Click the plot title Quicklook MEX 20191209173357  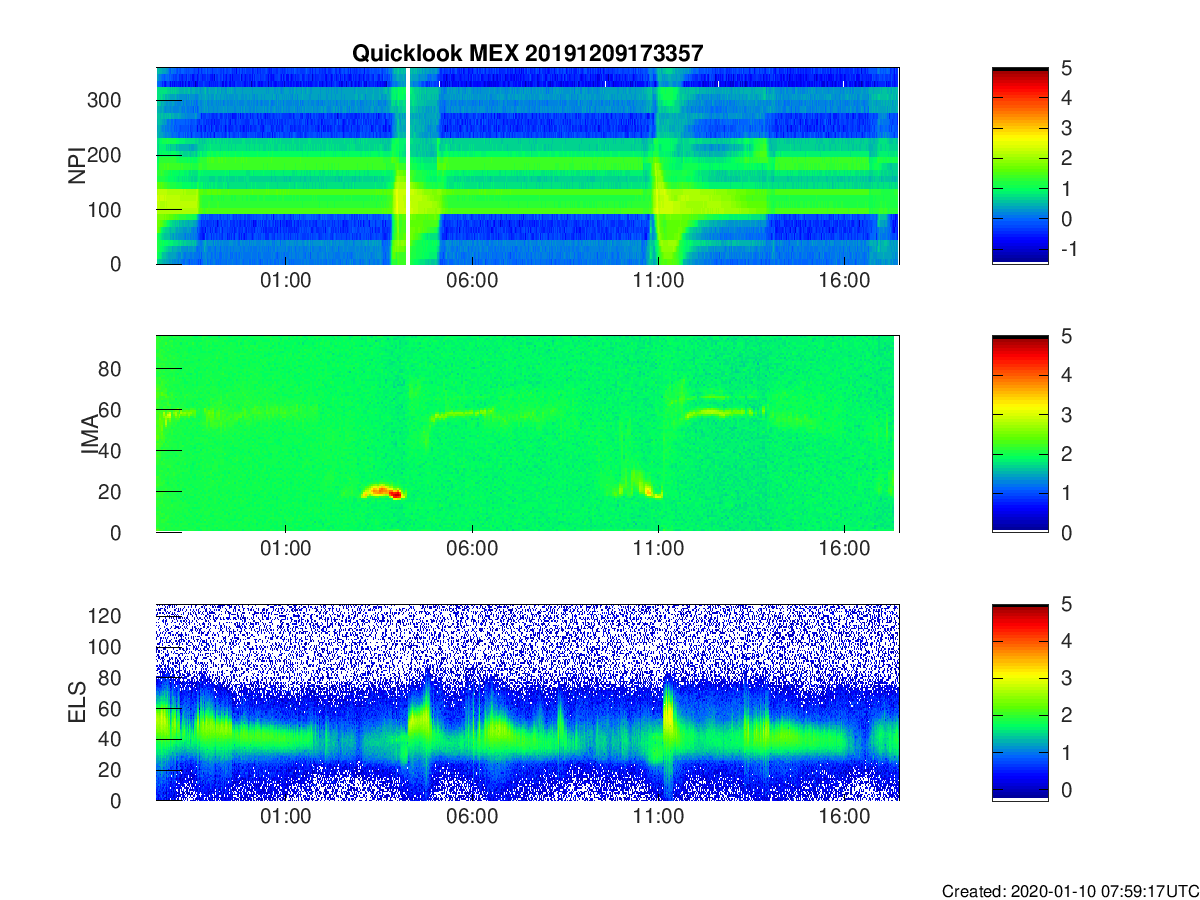[x=527, y=54]
